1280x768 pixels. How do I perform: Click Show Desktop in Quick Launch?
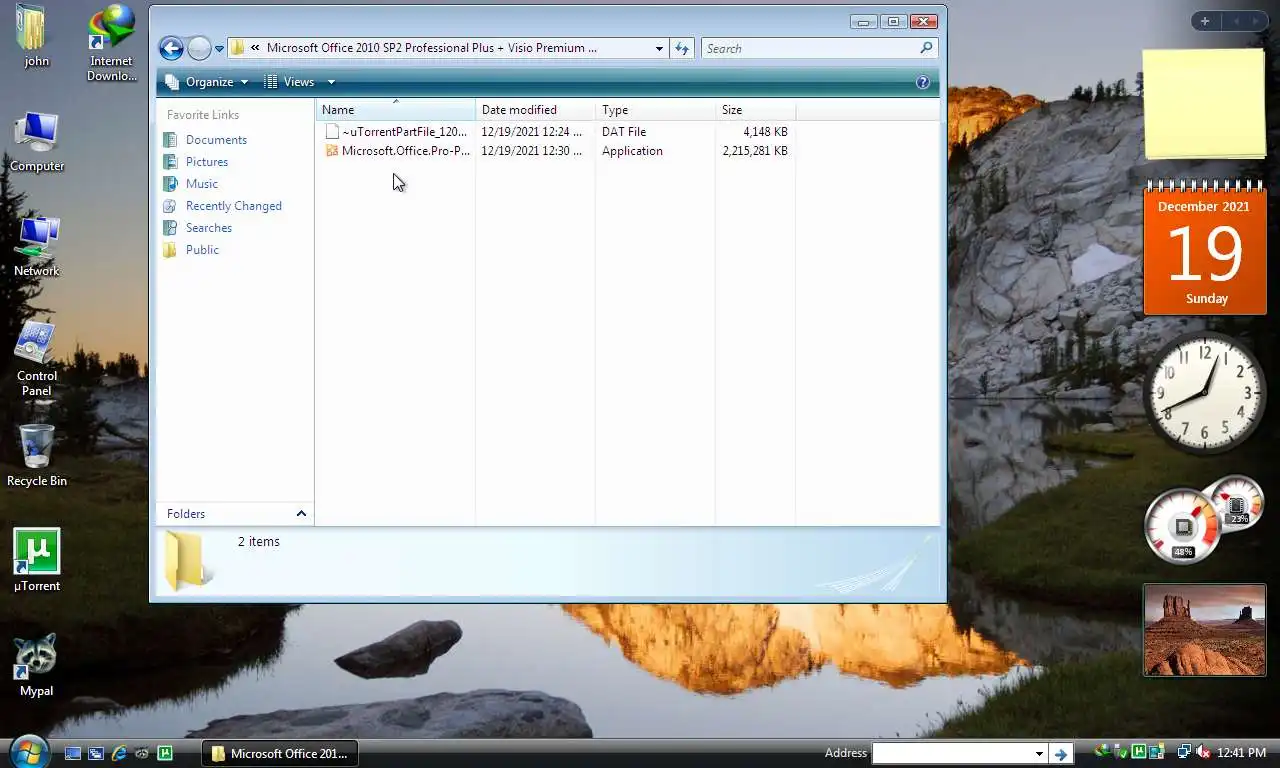coord(73,753)
